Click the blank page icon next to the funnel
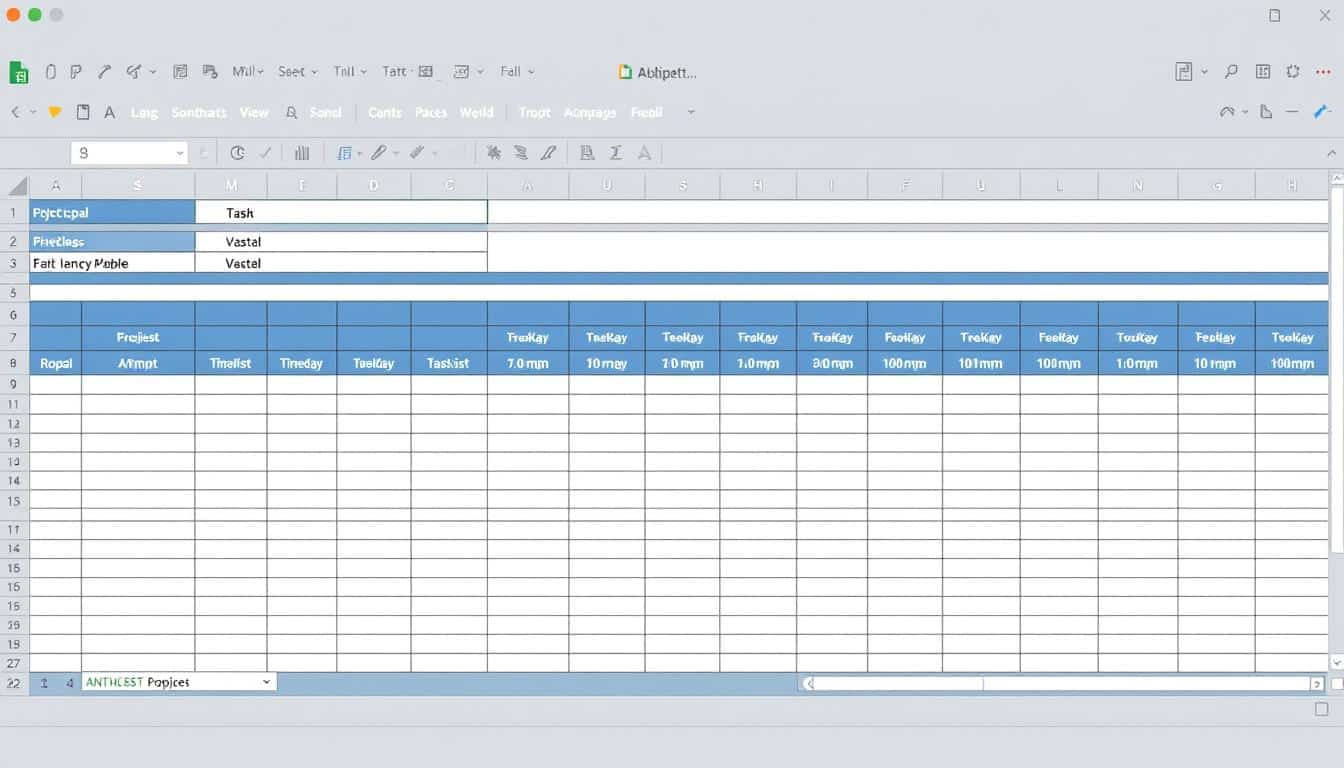The width and height of the screenshot is (1344, 768). (x=83, y=112)
